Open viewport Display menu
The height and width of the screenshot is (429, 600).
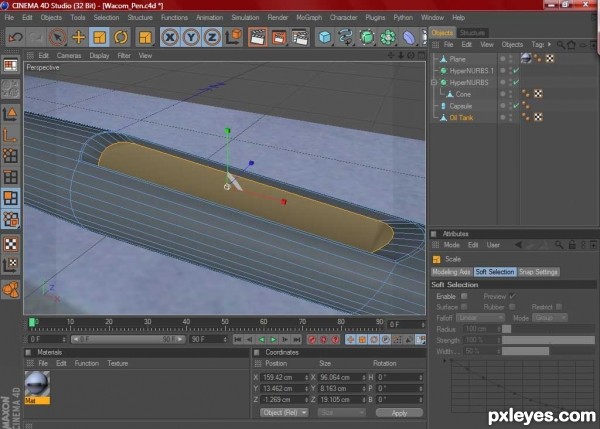point(99,55)
